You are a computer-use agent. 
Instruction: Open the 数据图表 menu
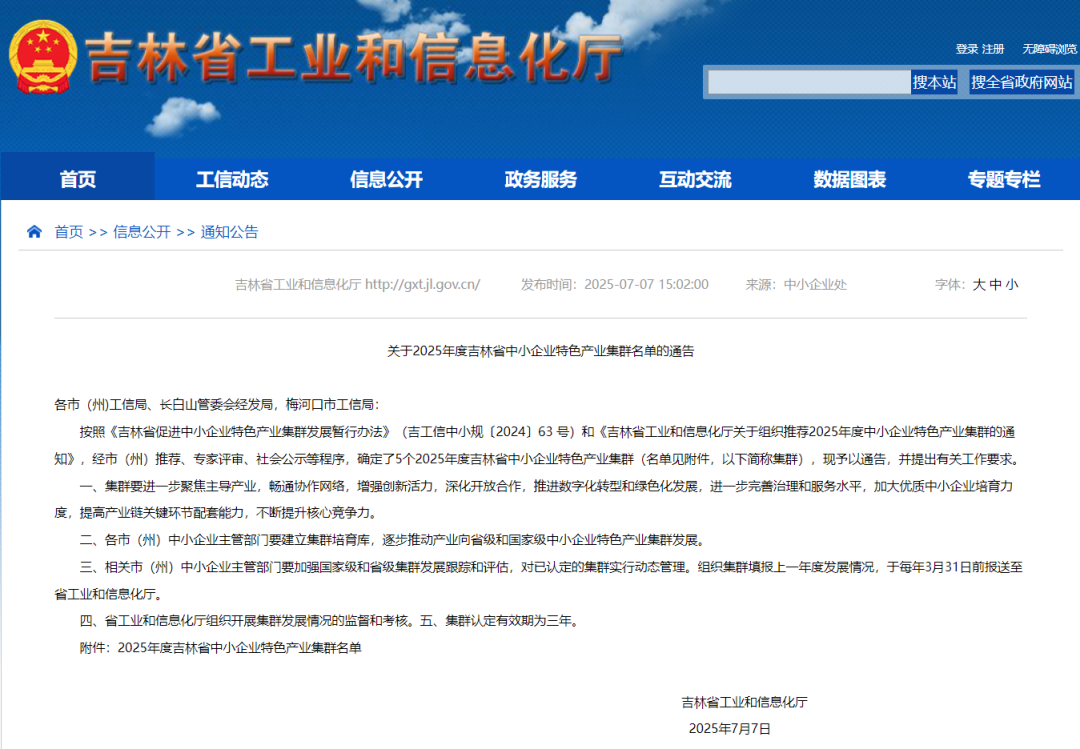[849, 178]
